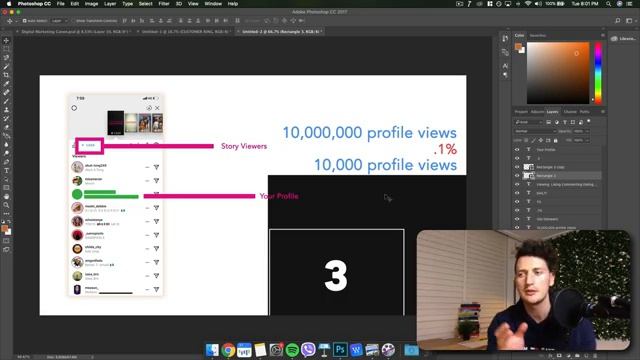640x360 pixels.
Task: Select the Horizontal Type tool
Action: pyautogui.click(x=6, y=171)
